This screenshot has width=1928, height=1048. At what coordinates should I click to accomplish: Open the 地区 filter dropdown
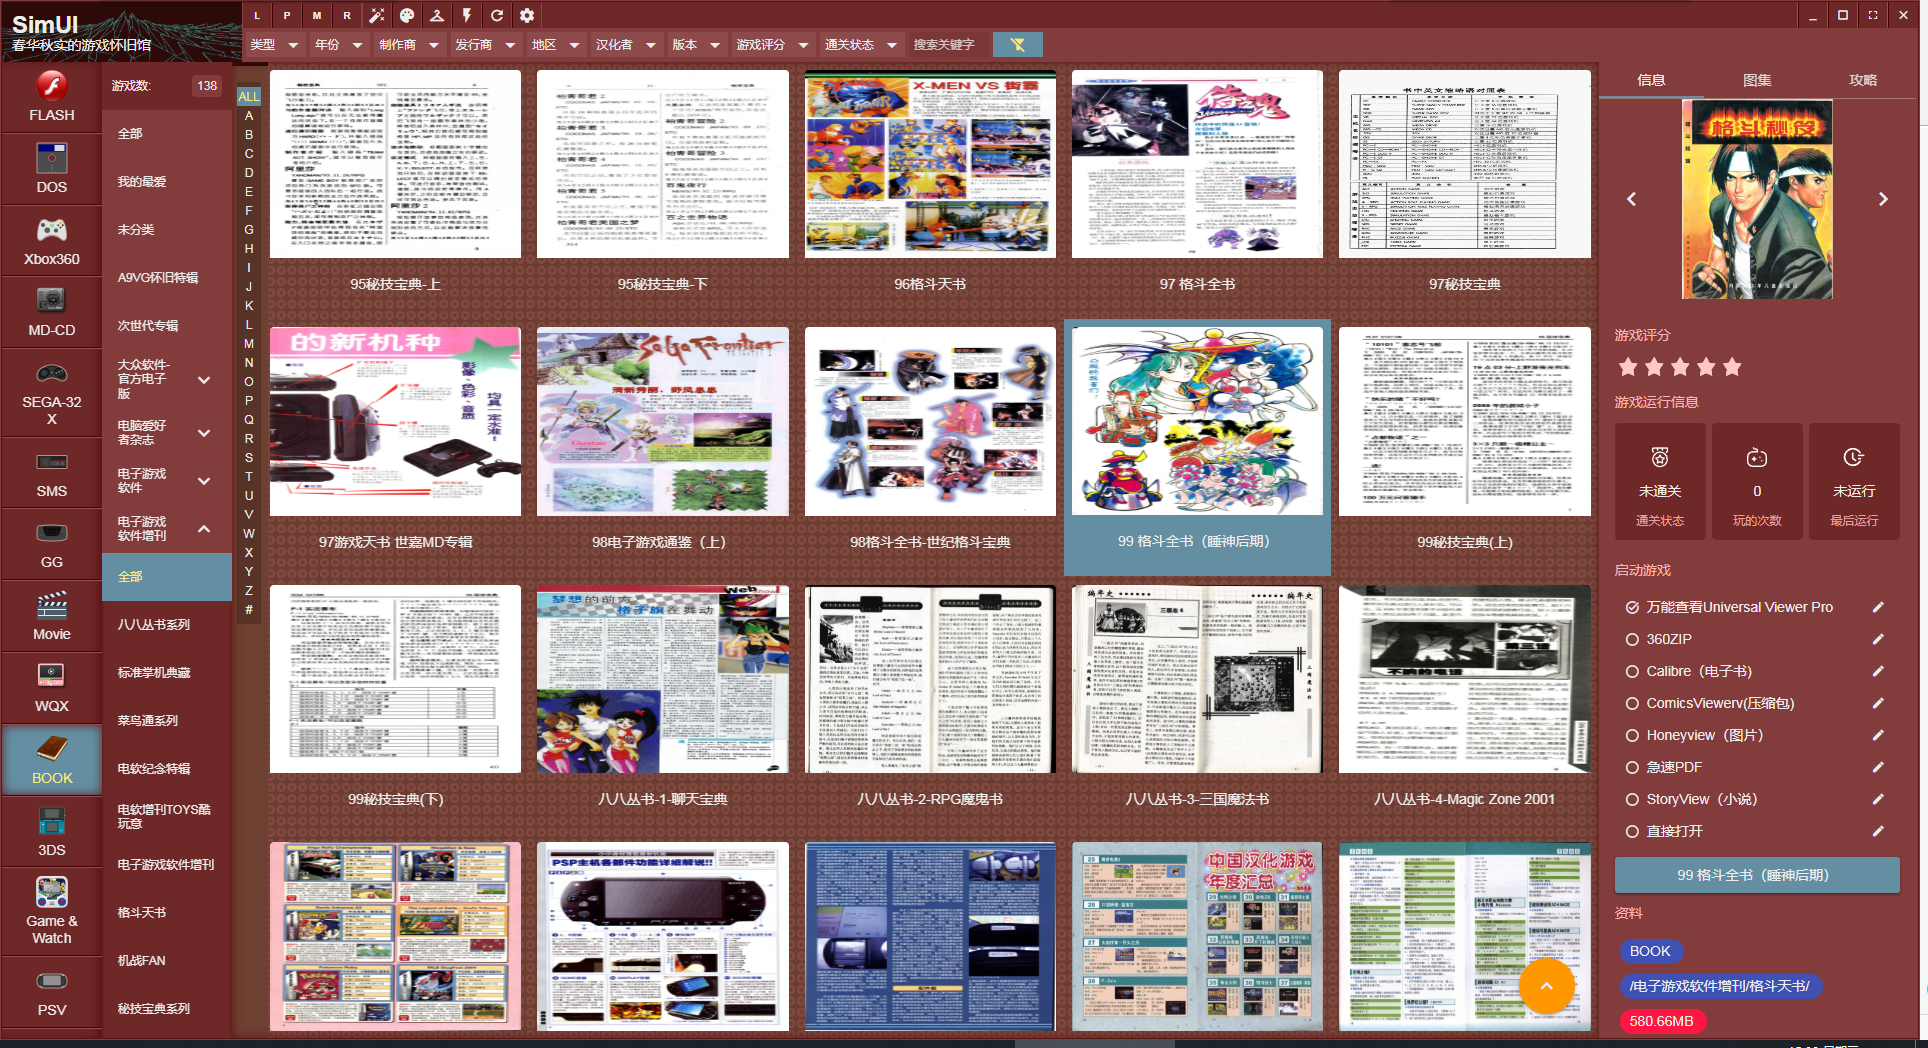tap(555, 44)
